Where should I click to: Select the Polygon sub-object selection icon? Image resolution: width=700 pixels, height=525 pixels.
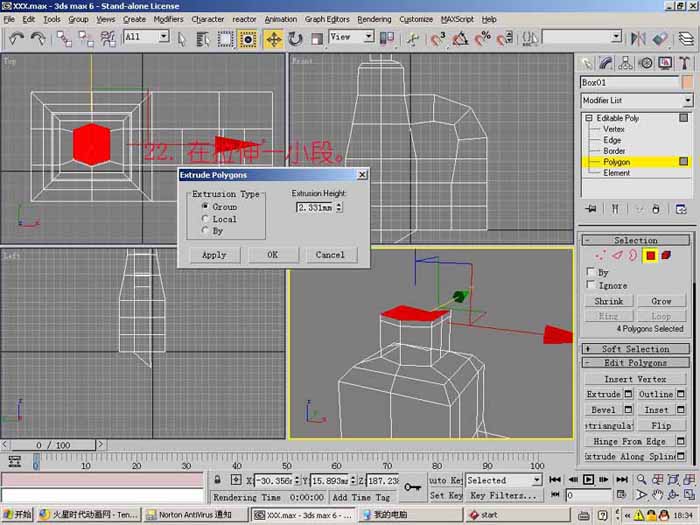[650, 255]
